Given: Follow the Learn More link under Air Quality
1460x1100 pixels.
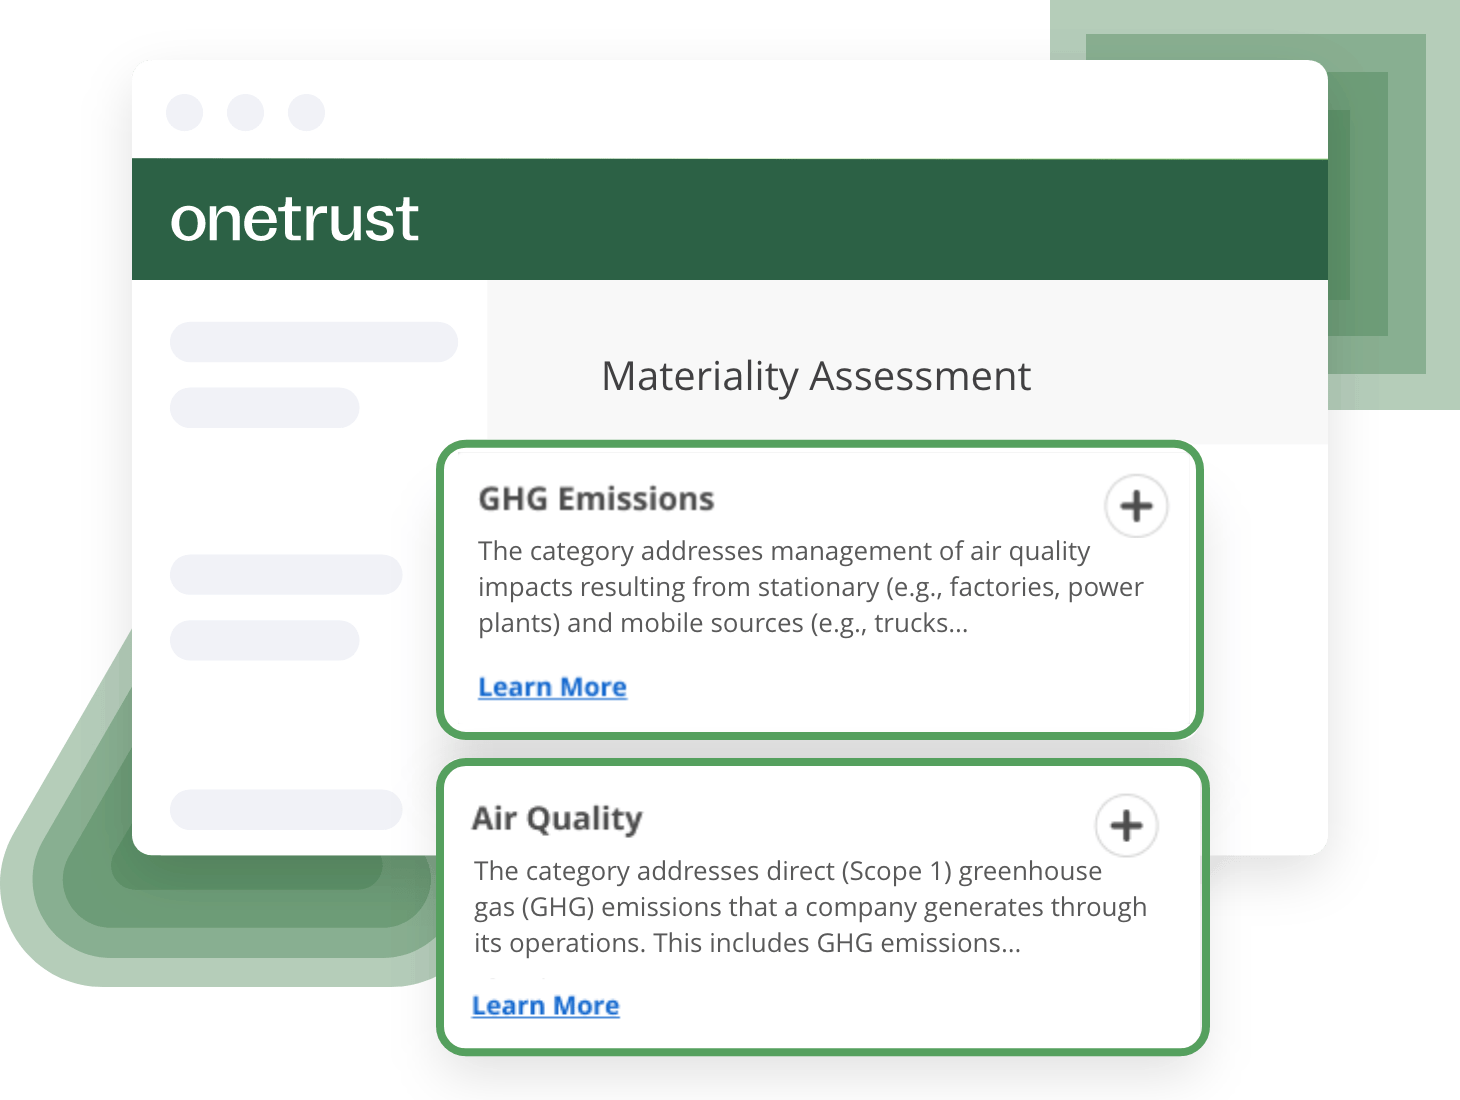Looking at the screenshot, I should [545, 1006].
